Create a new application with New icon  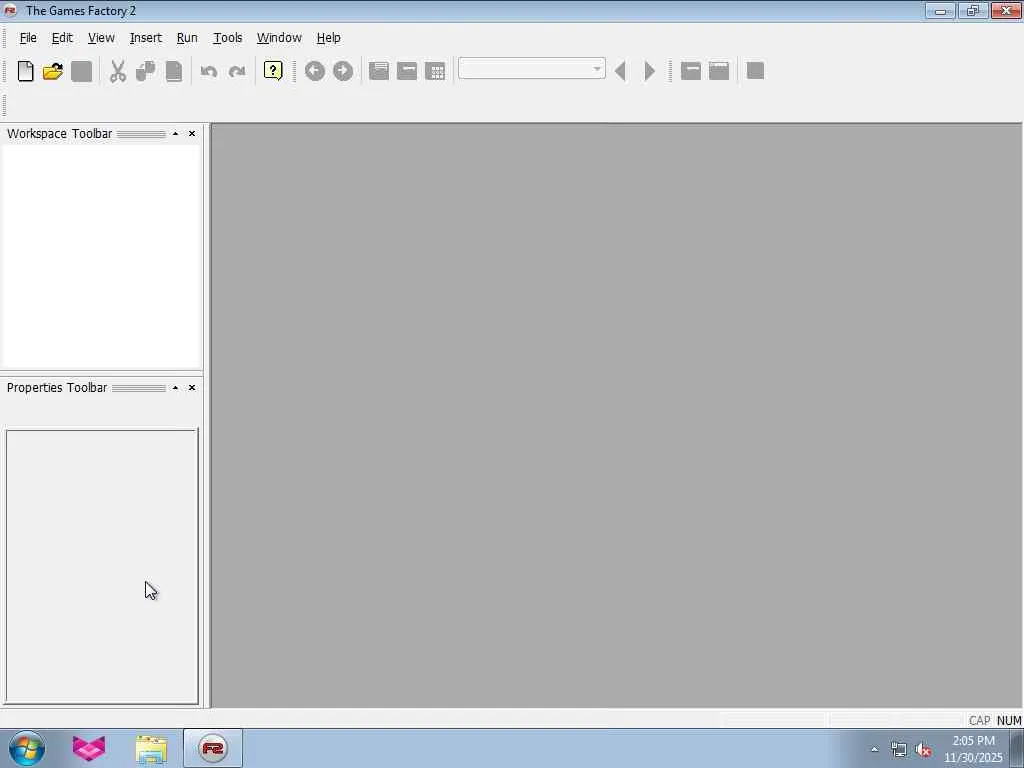[25, 71]
